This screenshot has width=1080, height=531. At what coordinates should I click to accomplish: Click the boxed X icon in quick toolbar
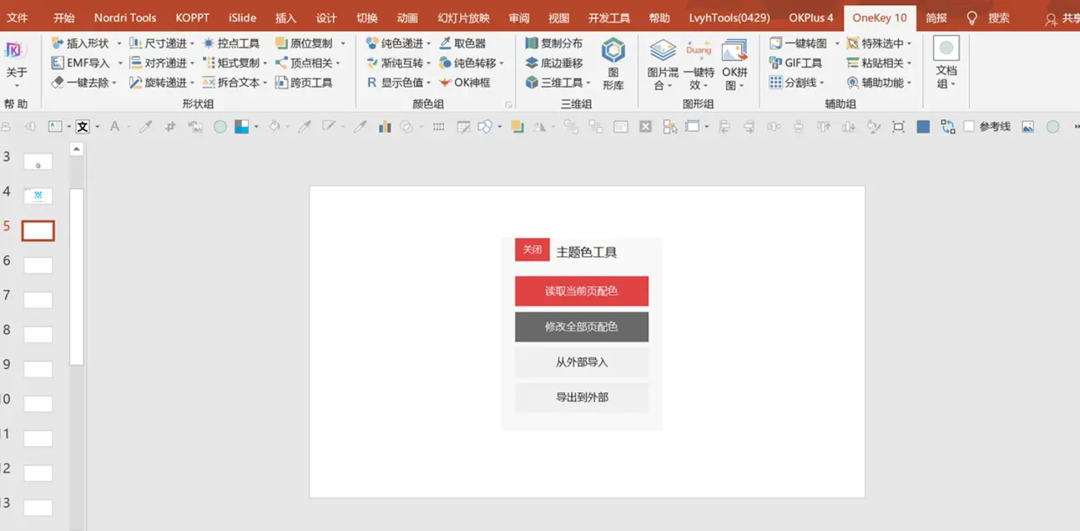645,127
